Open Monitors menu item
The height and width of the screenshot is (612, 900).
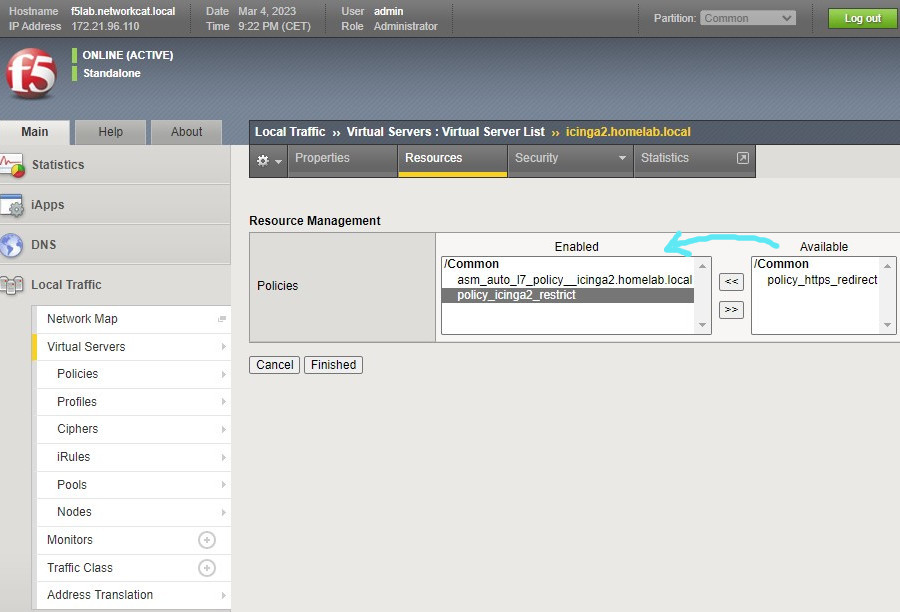pos(134,540)
